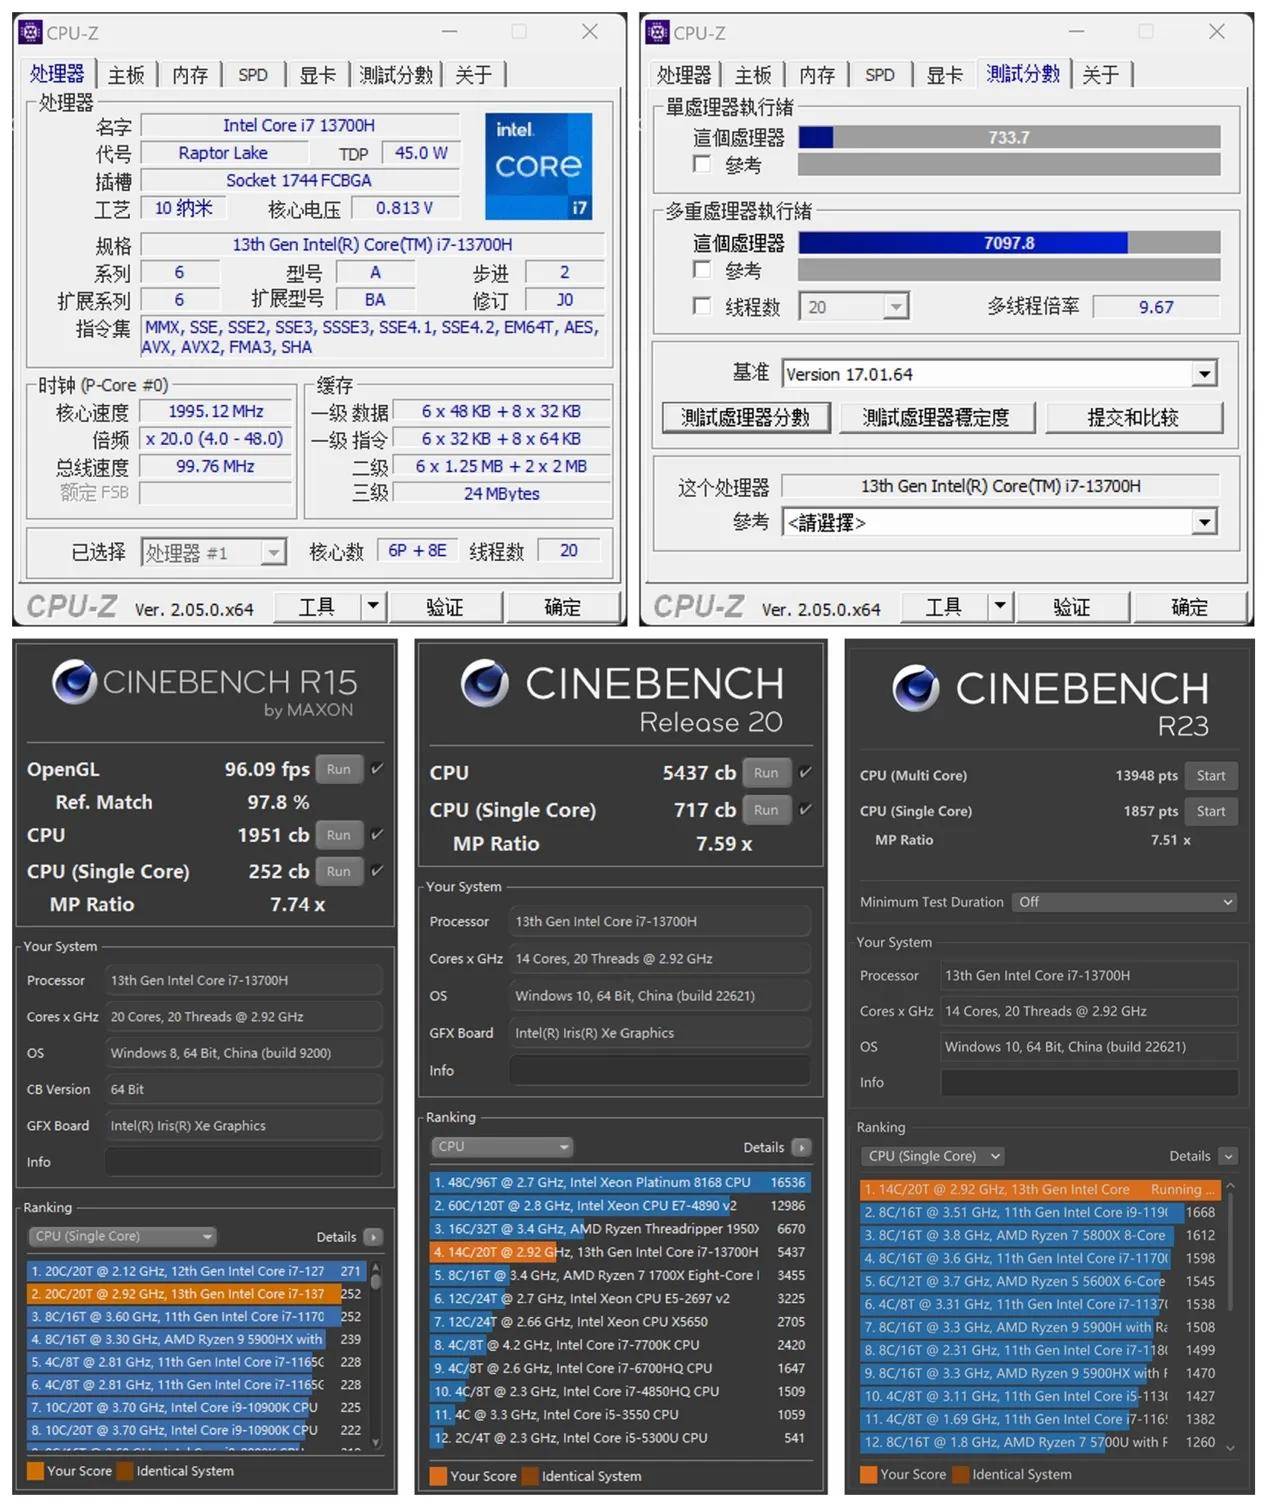Click the CPU-Z logo icon in right title bar
The image size is (1268, 1507).
coord(657,32)
